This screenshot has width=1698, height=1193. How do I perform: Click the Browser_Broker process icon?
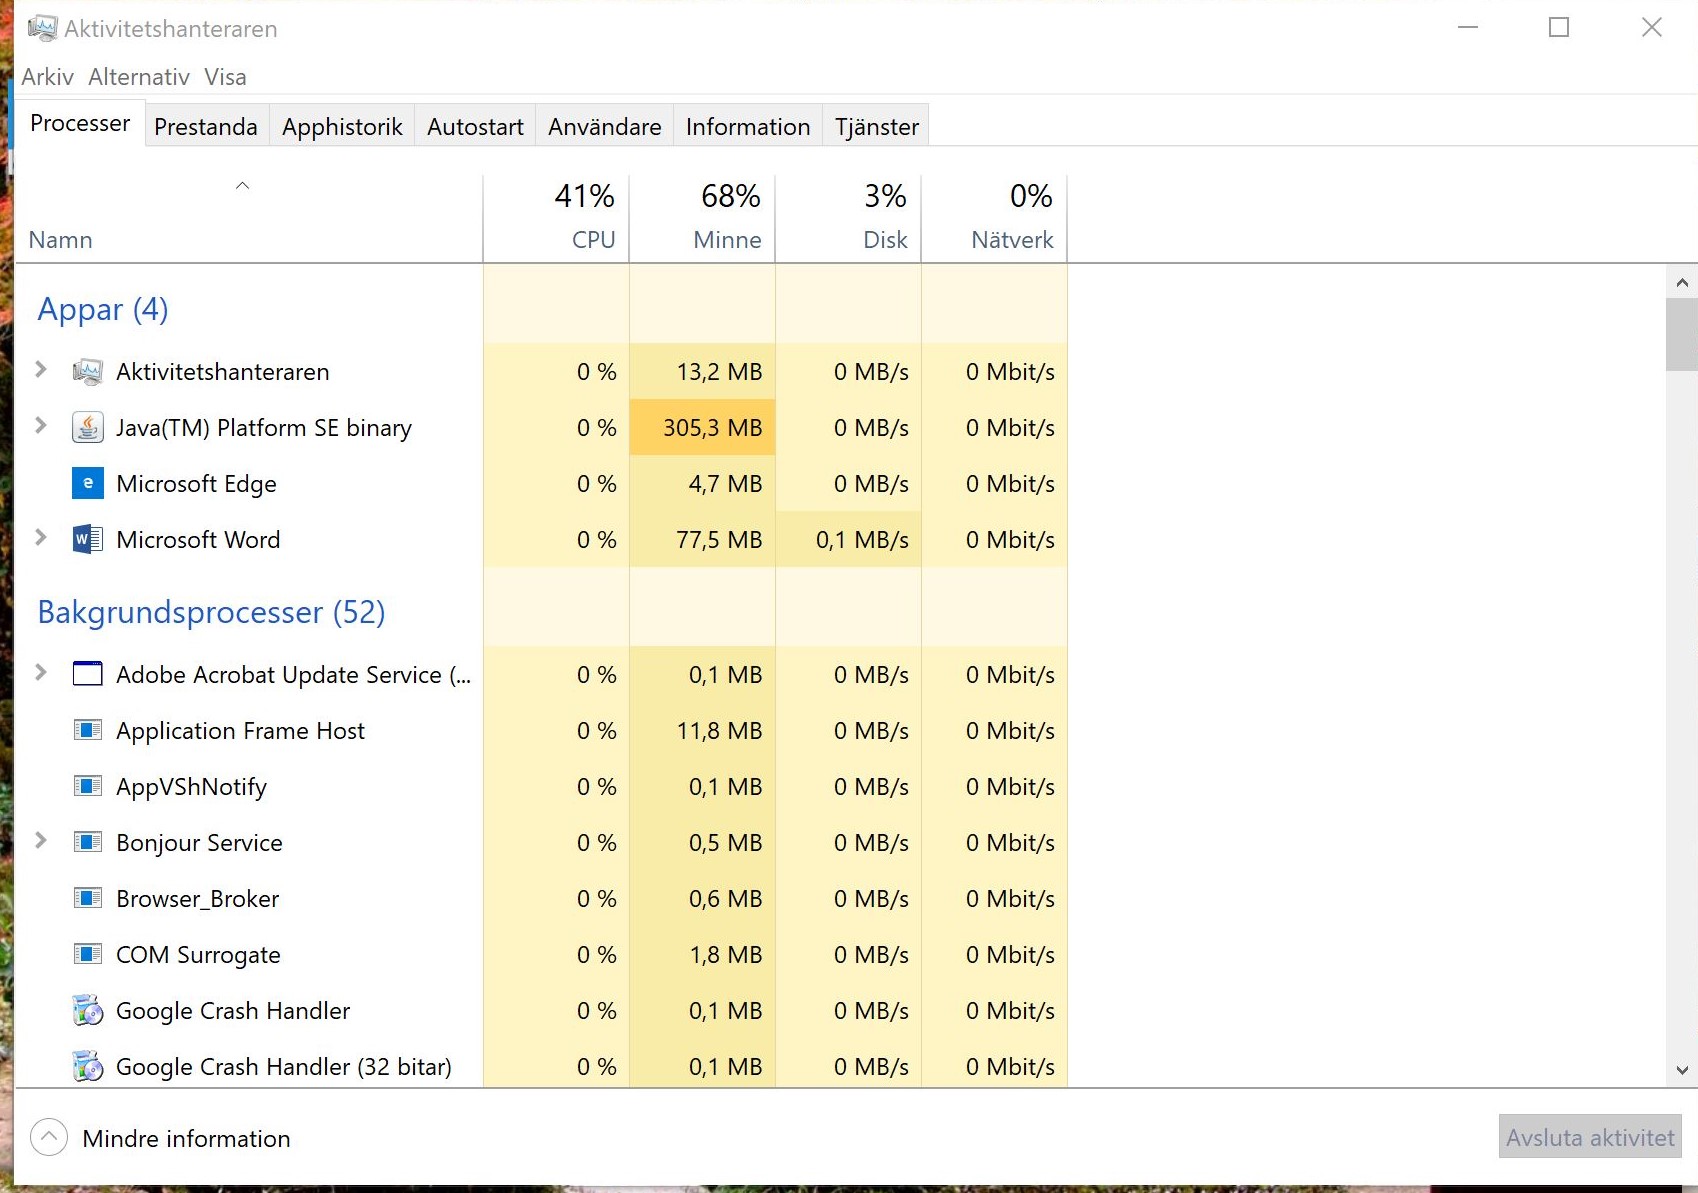click(x=88, y=898)
